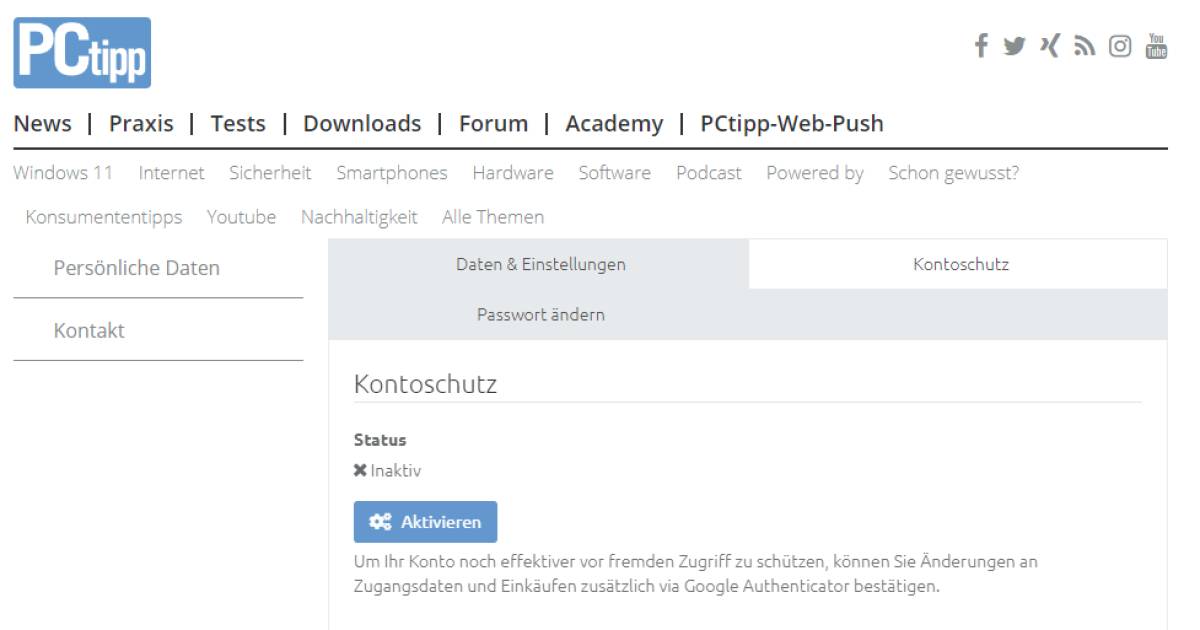Open the Forum section
This screenshot has width=1200, height=630.
(495, 123)
